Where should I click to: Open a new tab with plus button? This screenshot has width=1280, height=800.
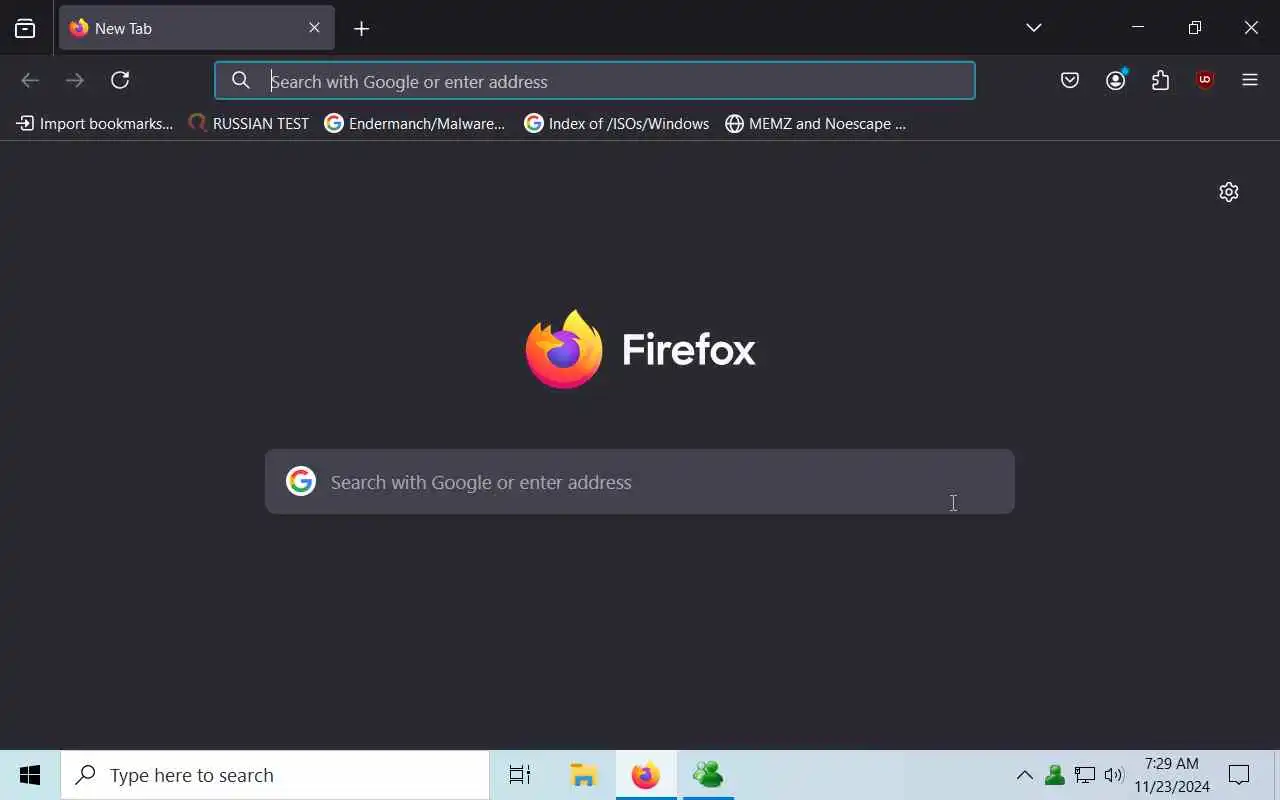[362, 29]
